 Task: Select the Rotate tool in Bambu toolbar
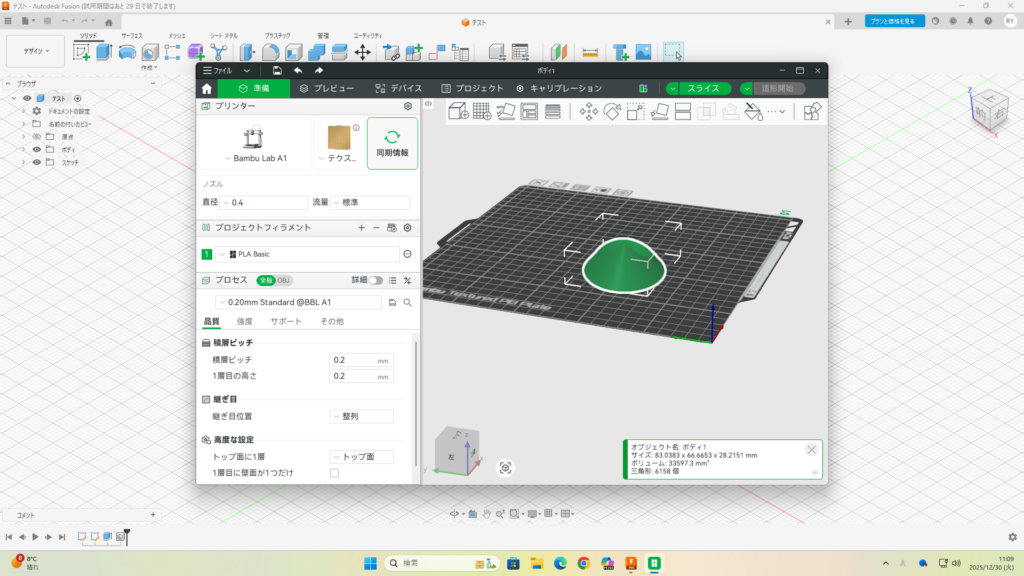tap(612, 112)
